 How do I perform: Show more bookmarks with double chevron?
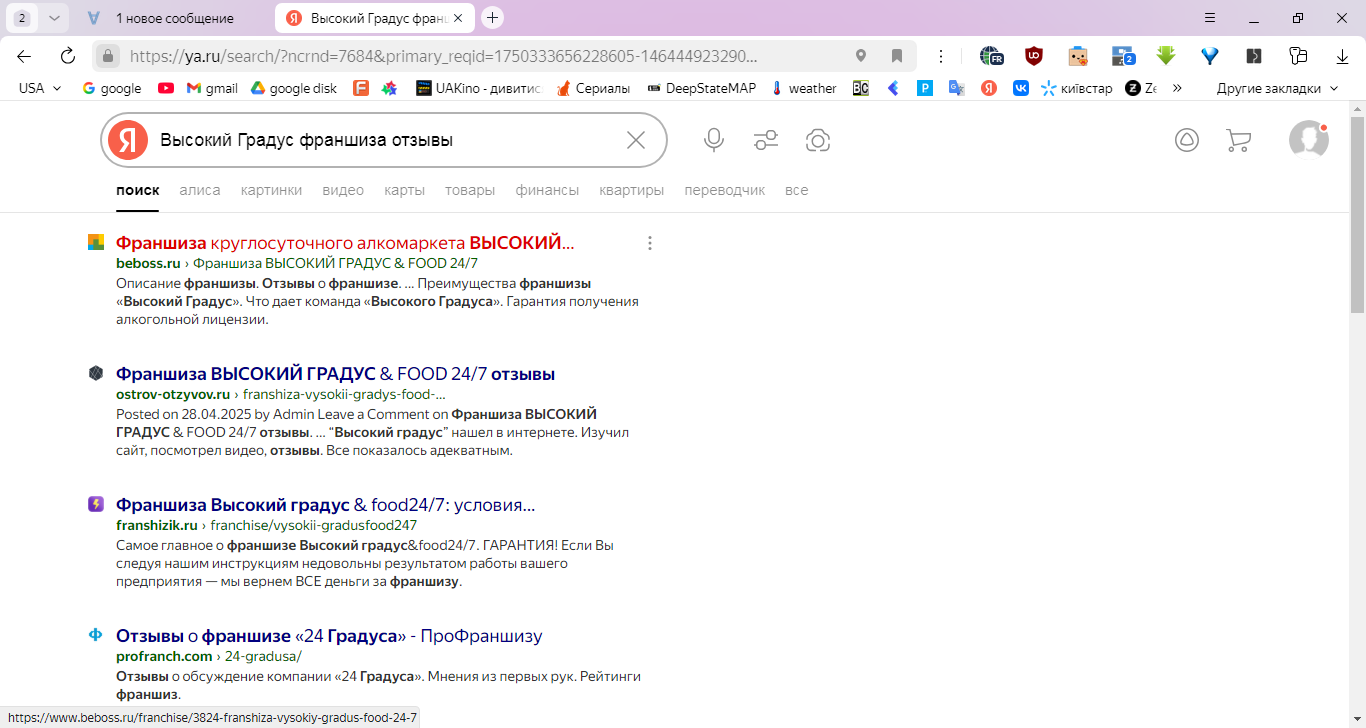tap(1177, 88)
